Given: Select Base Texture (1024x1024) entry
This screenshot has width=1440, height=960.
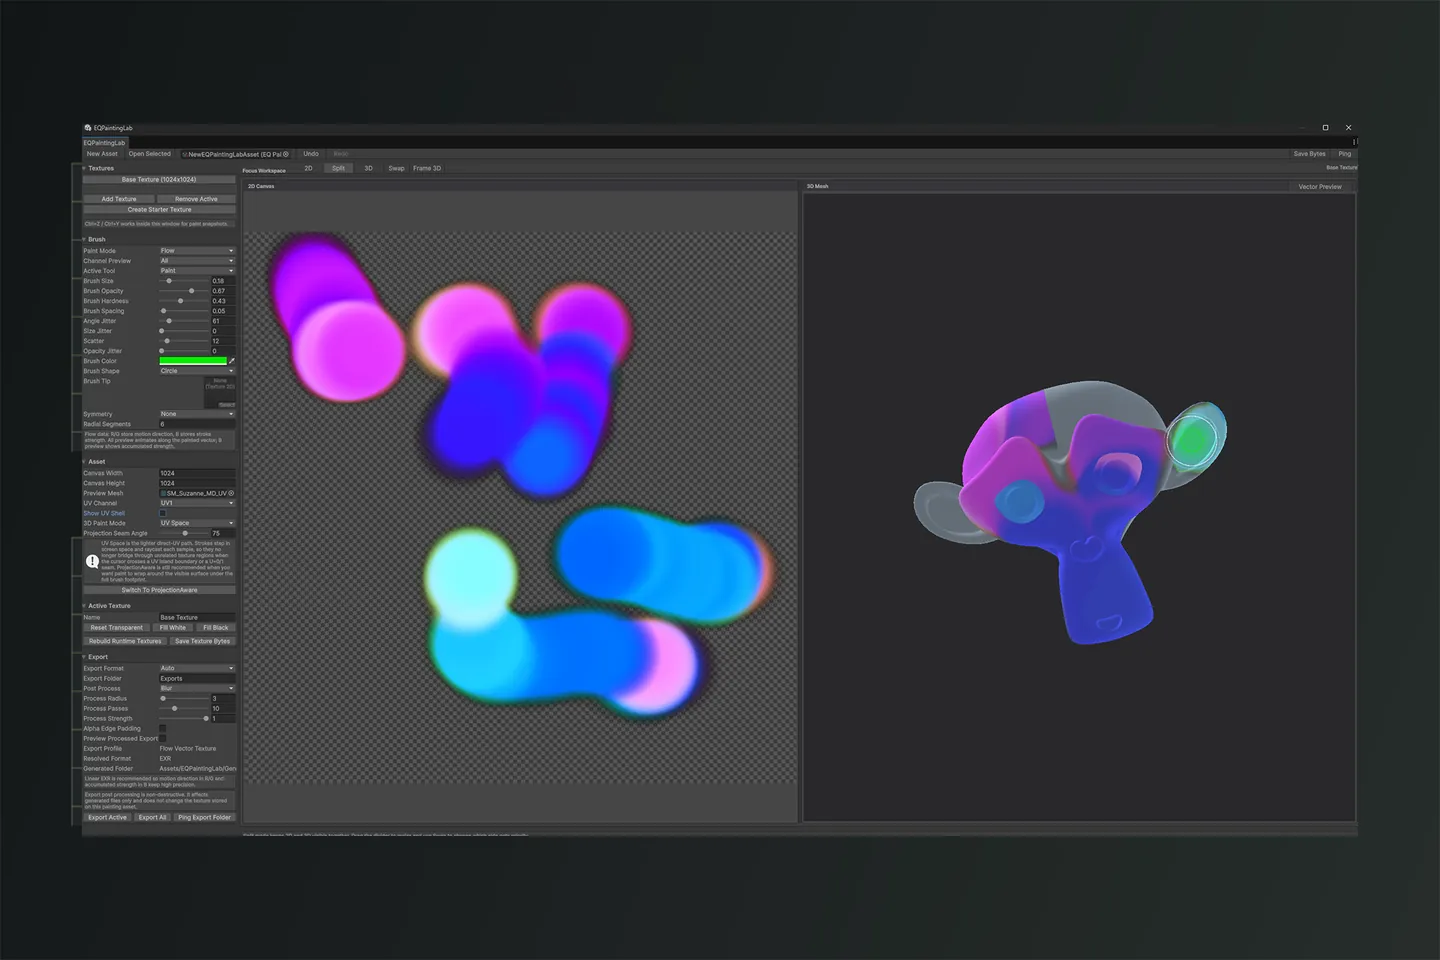Looking at the screenshot, I should [159, 180].
